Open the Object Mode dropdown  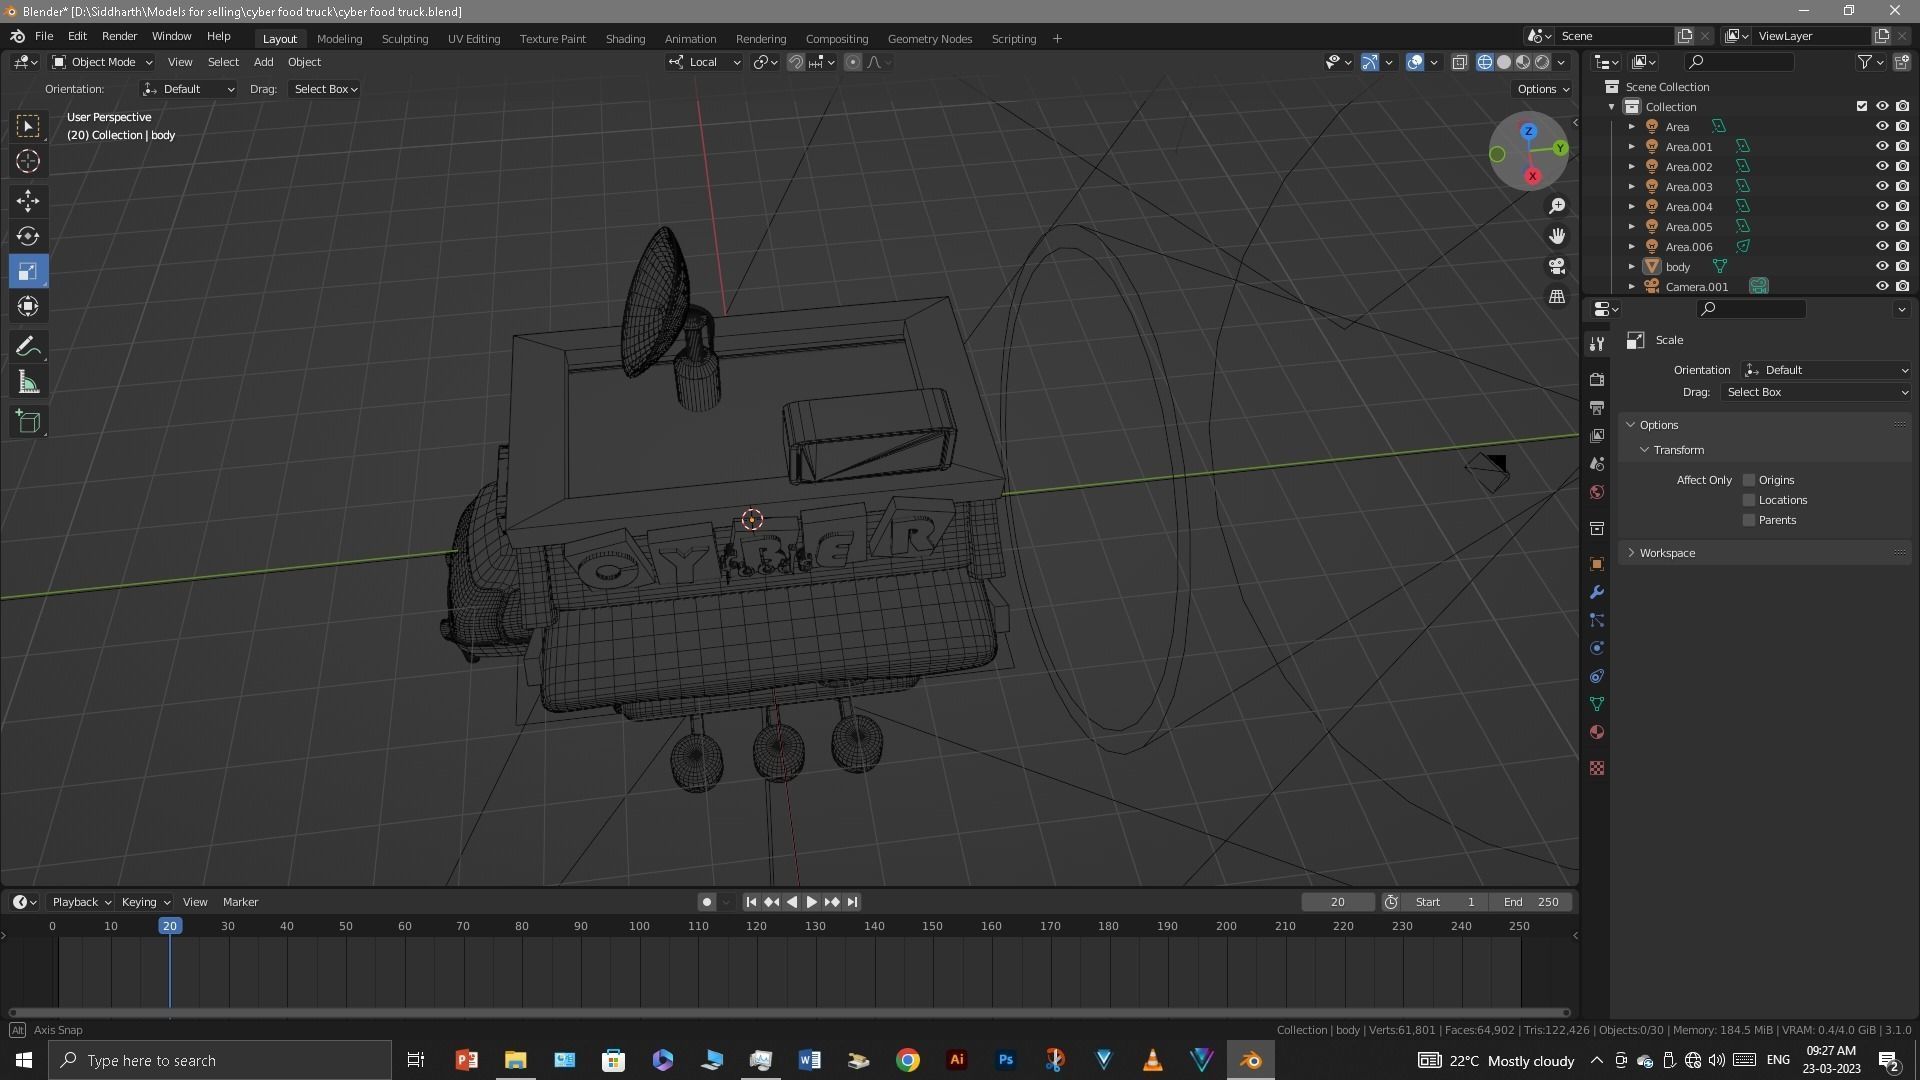(102, 62)
